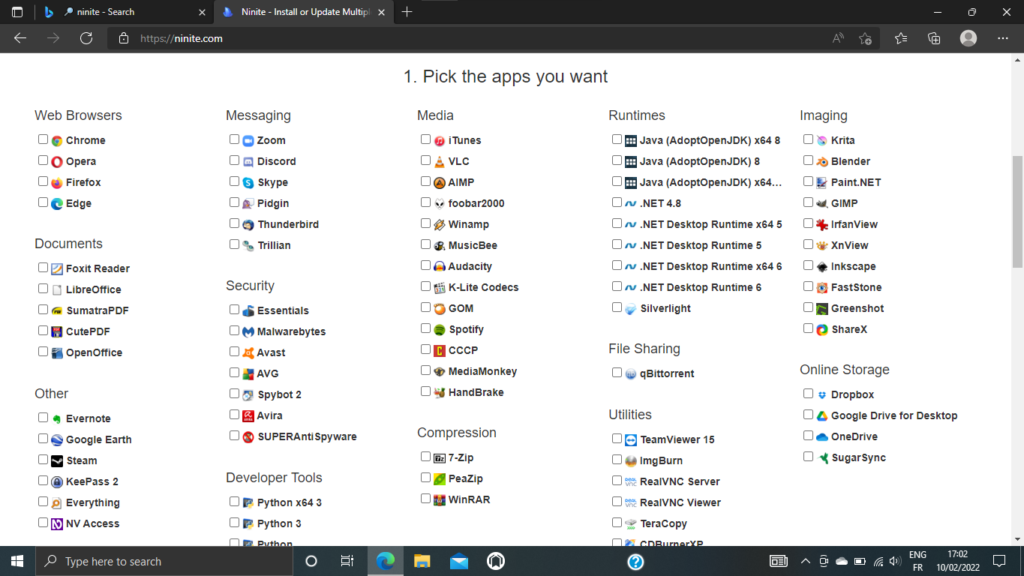Click the Foxit Reader icon
The image size is (1024, 576).
[57, 268]
